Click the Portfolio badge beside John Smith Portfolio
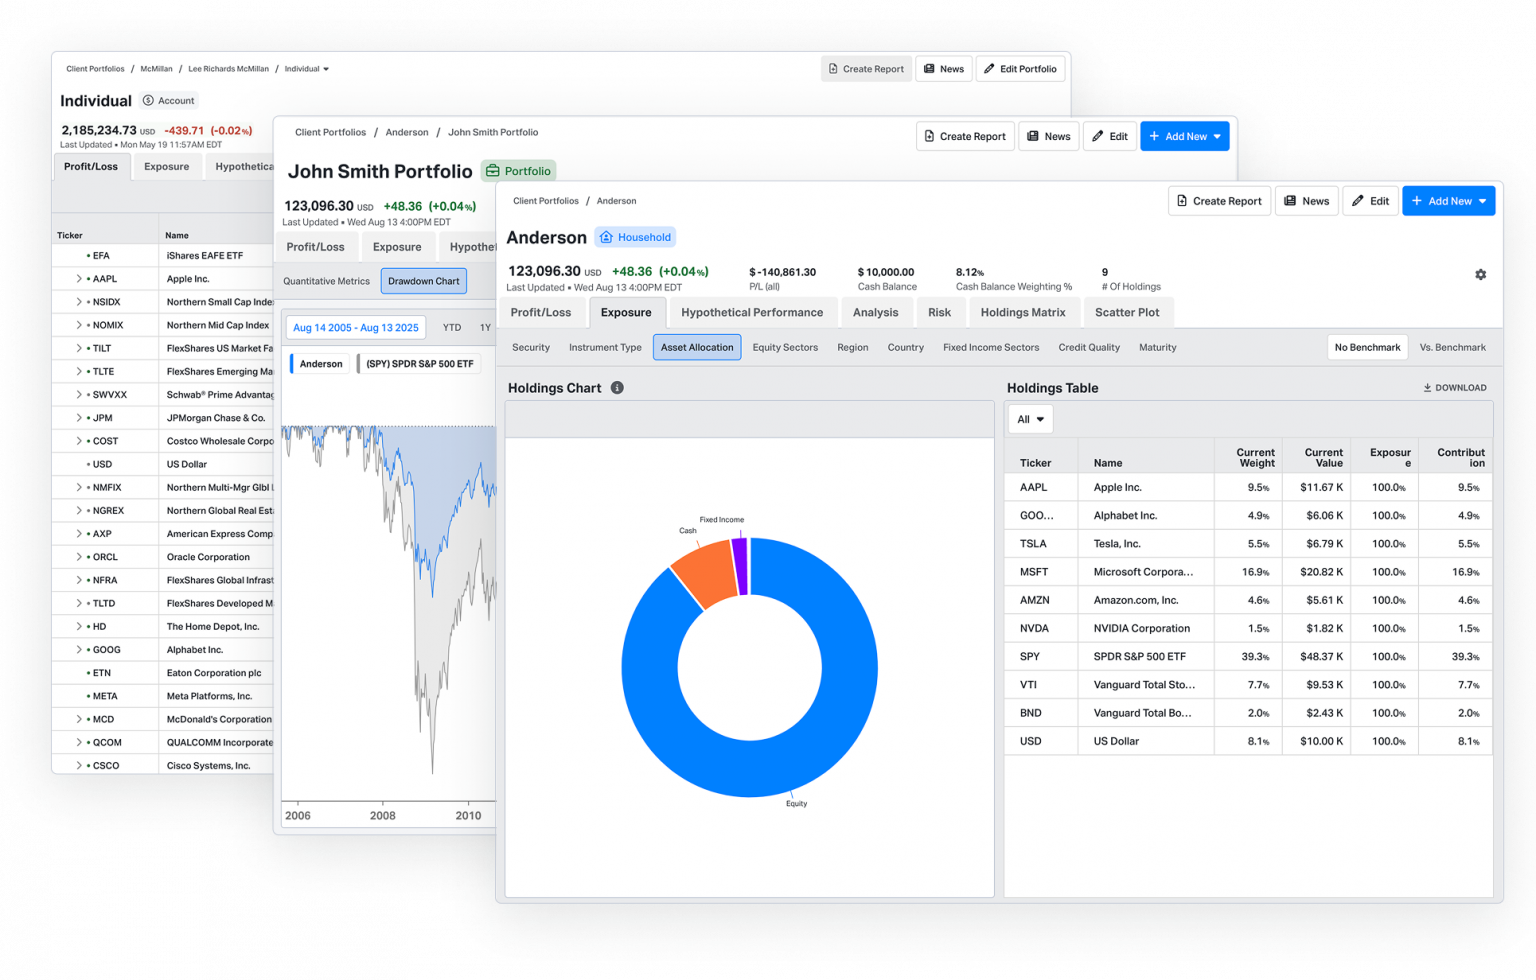 point(518,171)
